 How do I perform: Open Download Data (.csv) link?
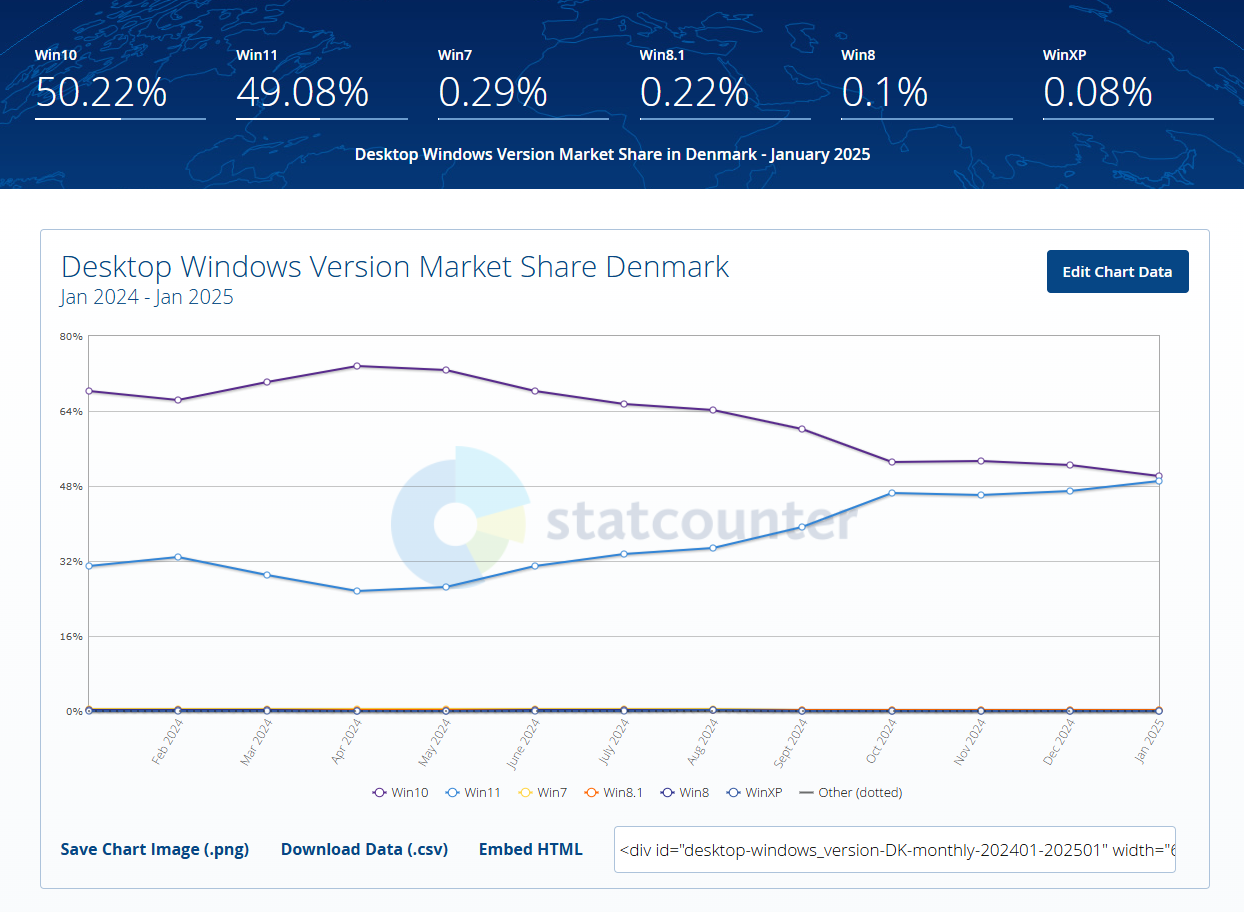pyautogui.click(x=364, y=849)
